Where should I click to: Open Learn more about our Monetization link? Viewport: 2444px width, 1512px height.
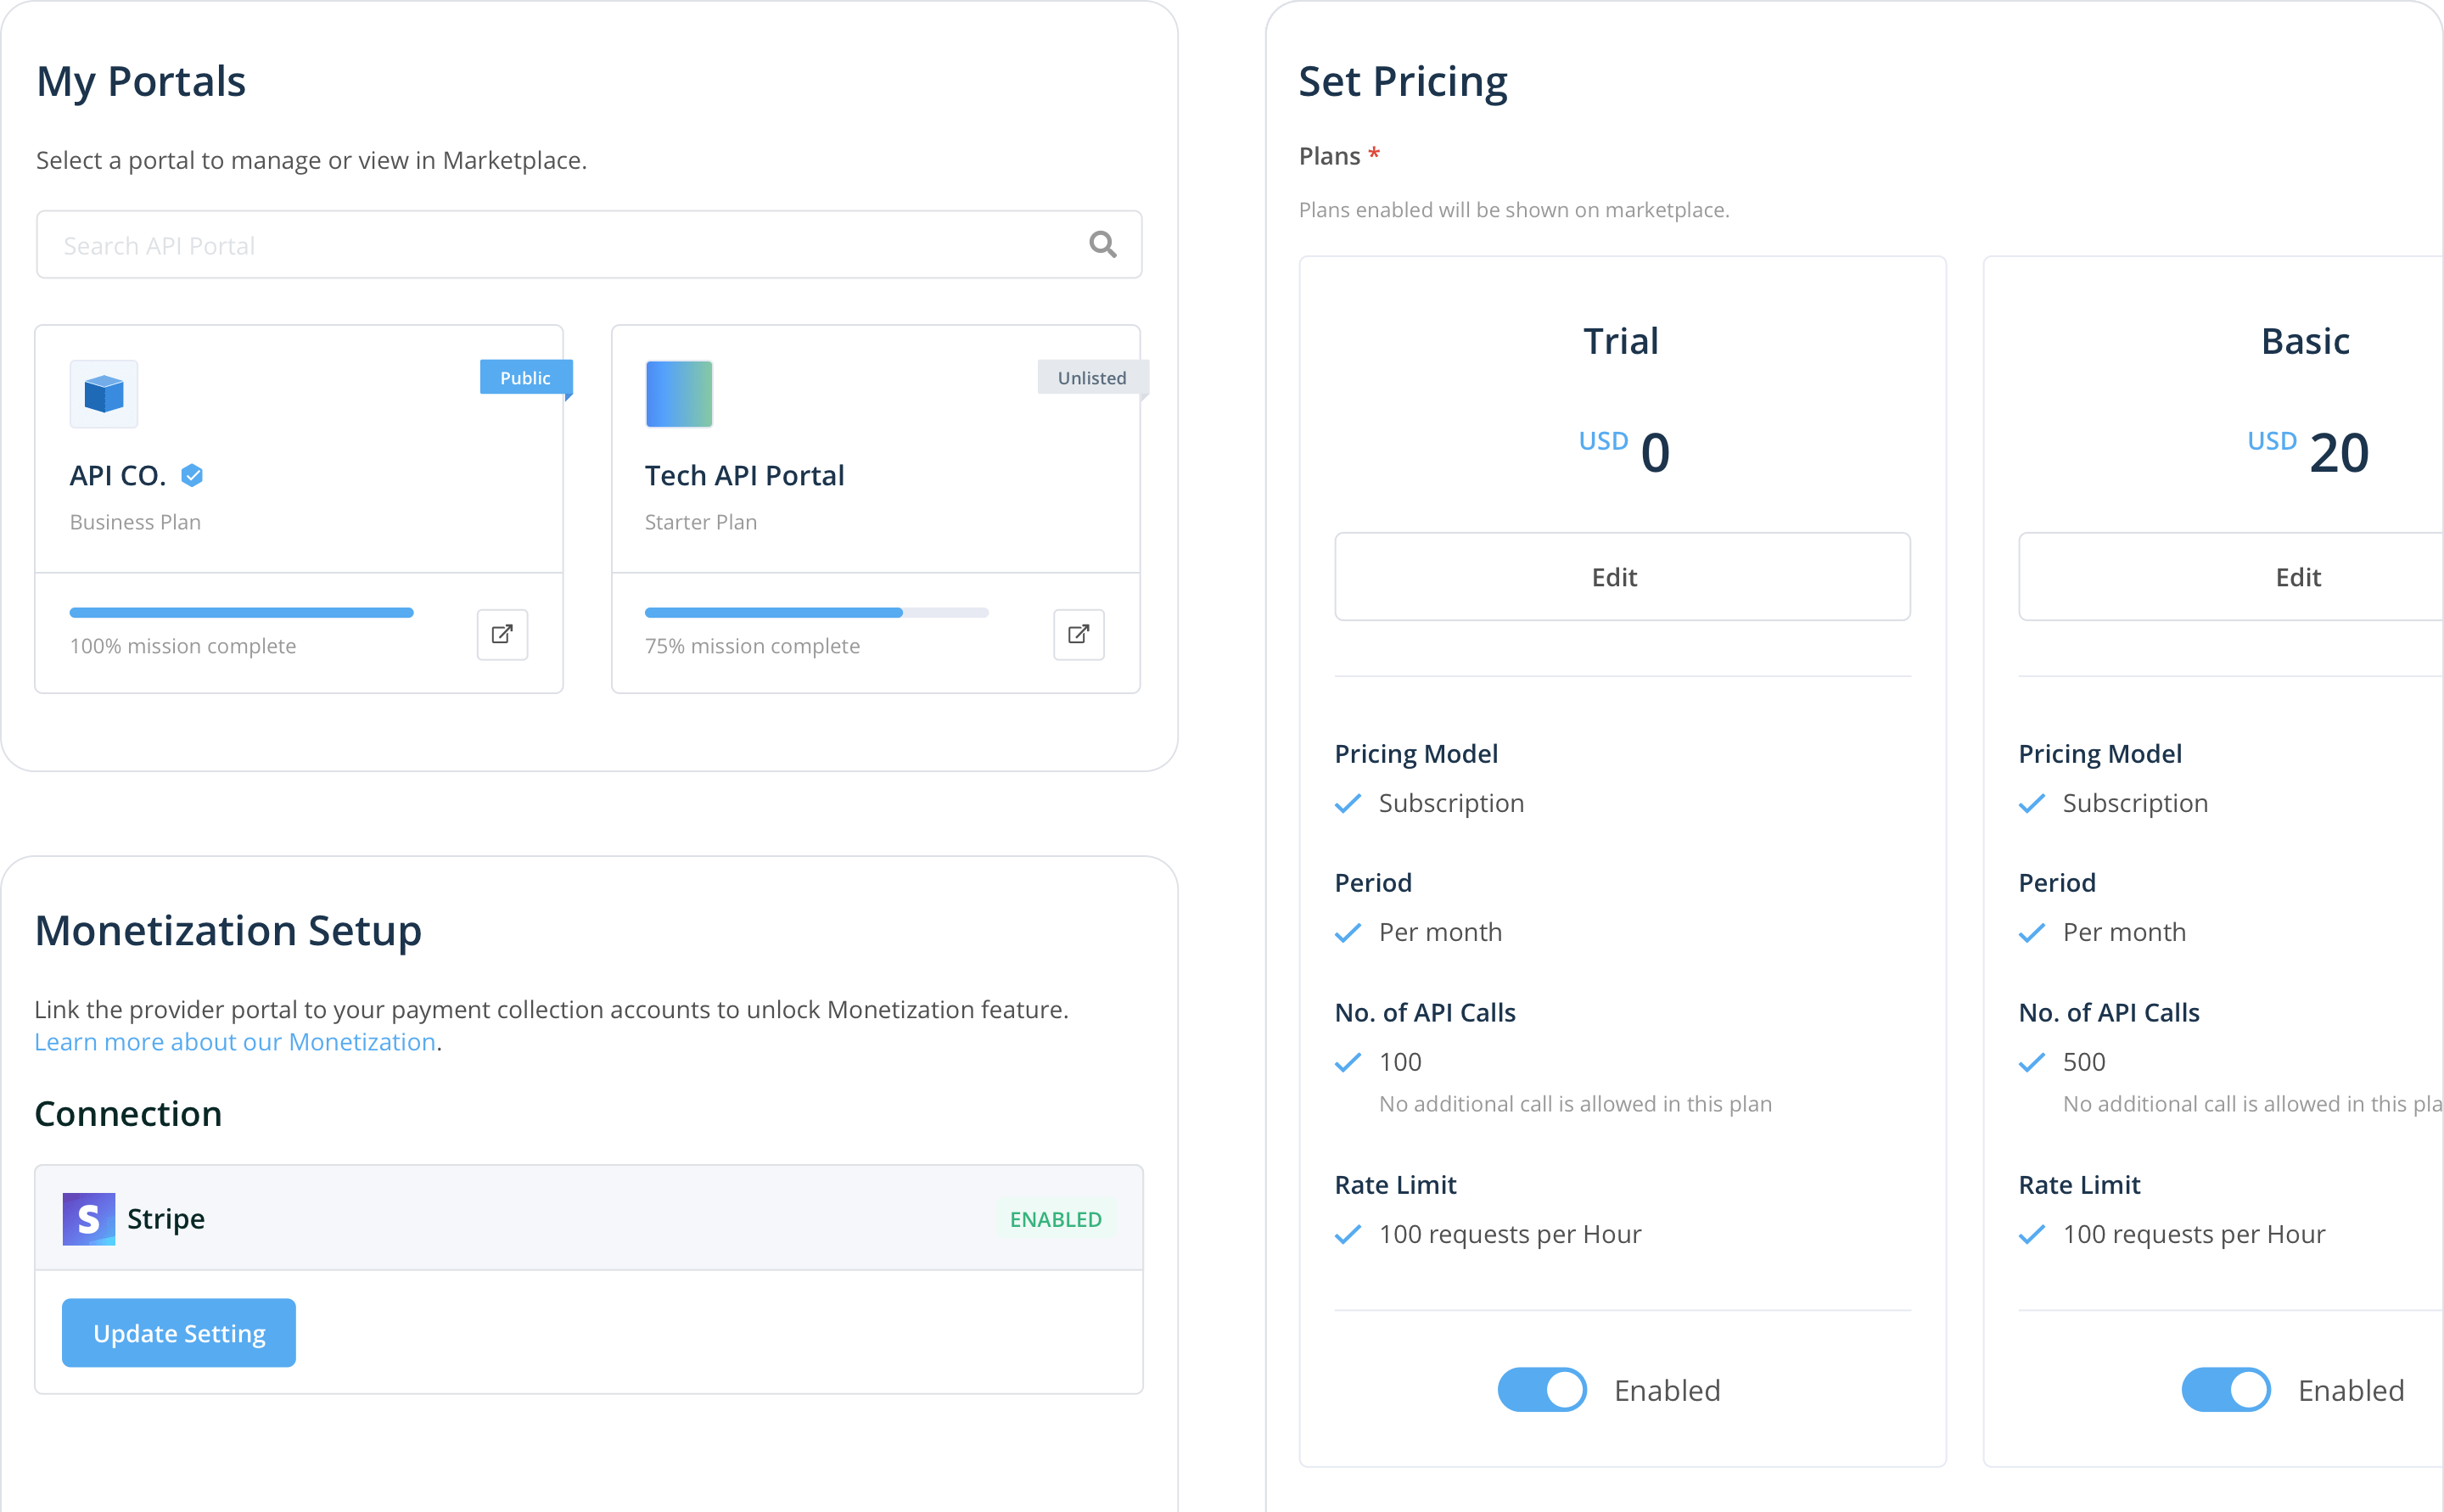(x=235, y=1042)
